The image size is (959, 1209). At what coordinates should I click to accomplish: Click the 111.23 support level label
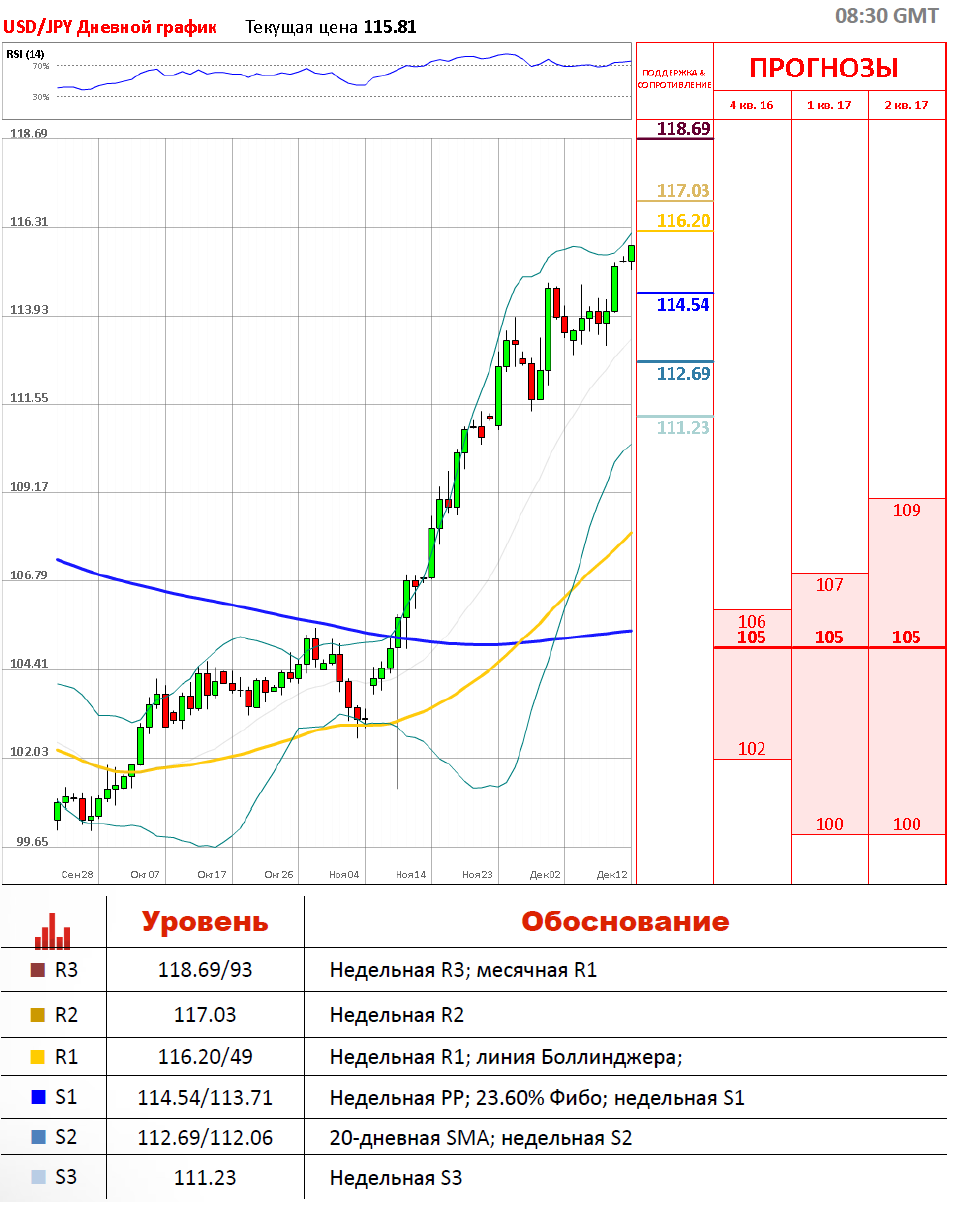click(683, 428)
